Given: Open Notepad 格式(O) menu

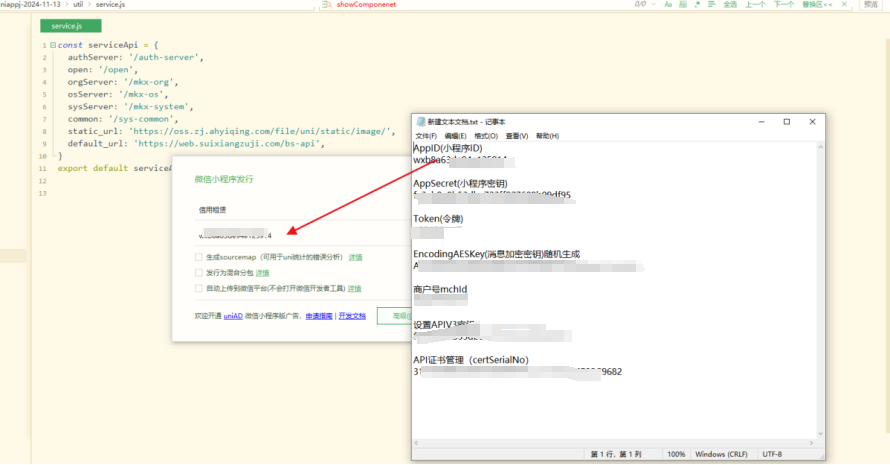Looking at the screenshot, I should [x=486, y=136].
